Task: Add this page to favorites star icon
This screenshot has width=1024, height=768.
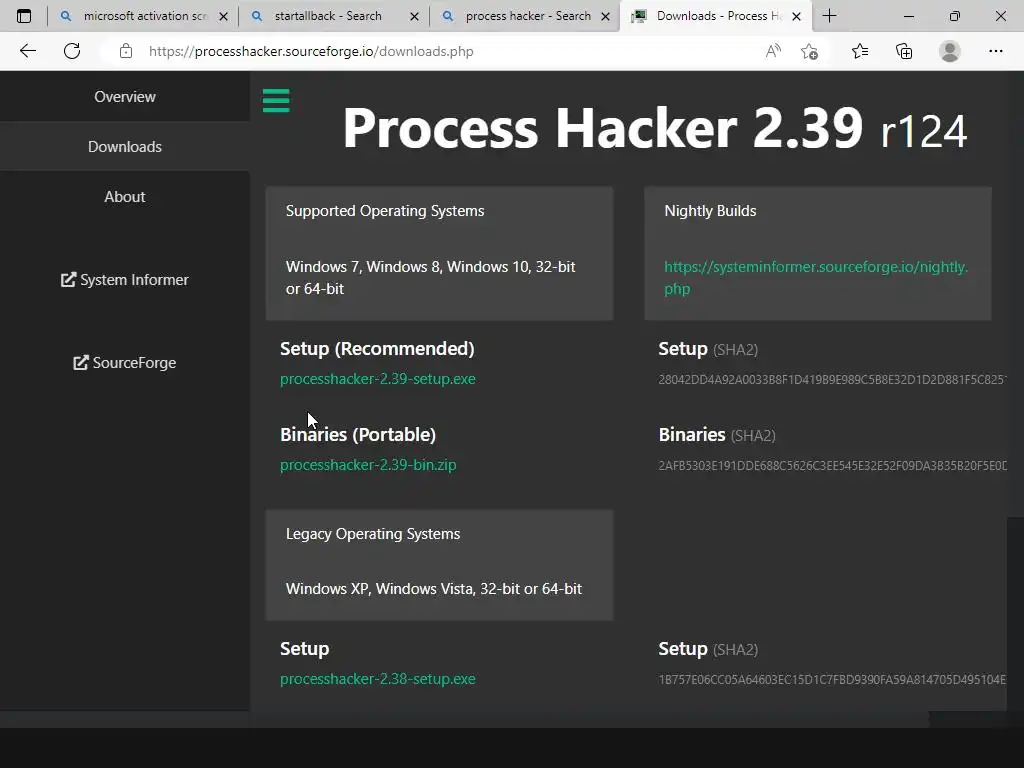Action: 809,51
